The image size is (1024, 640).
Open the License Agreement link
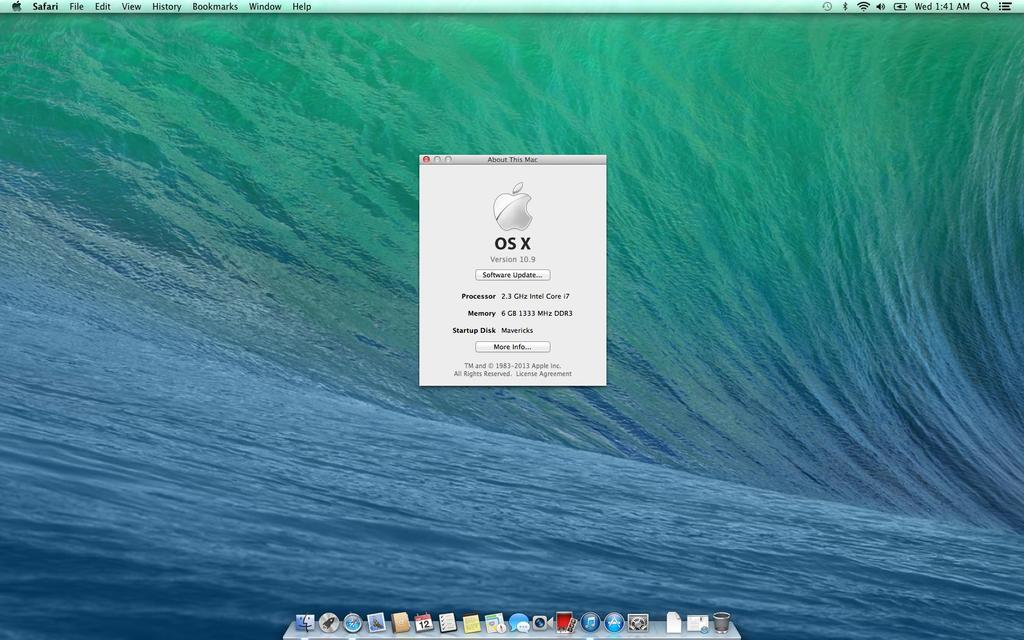[x=543, y=374]
